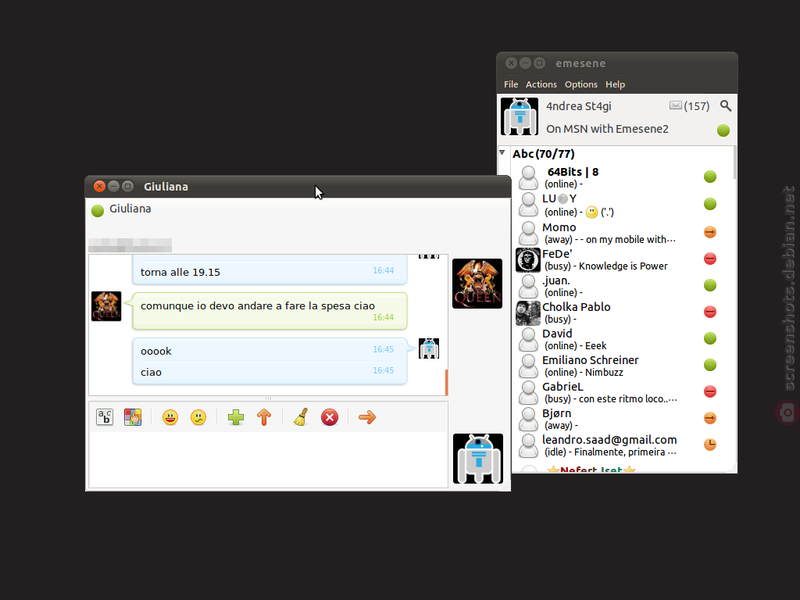Viewport: 800px width, 600px height.
Task: Click the online icon beside 64Bits | 8
Action: [710, 177]
